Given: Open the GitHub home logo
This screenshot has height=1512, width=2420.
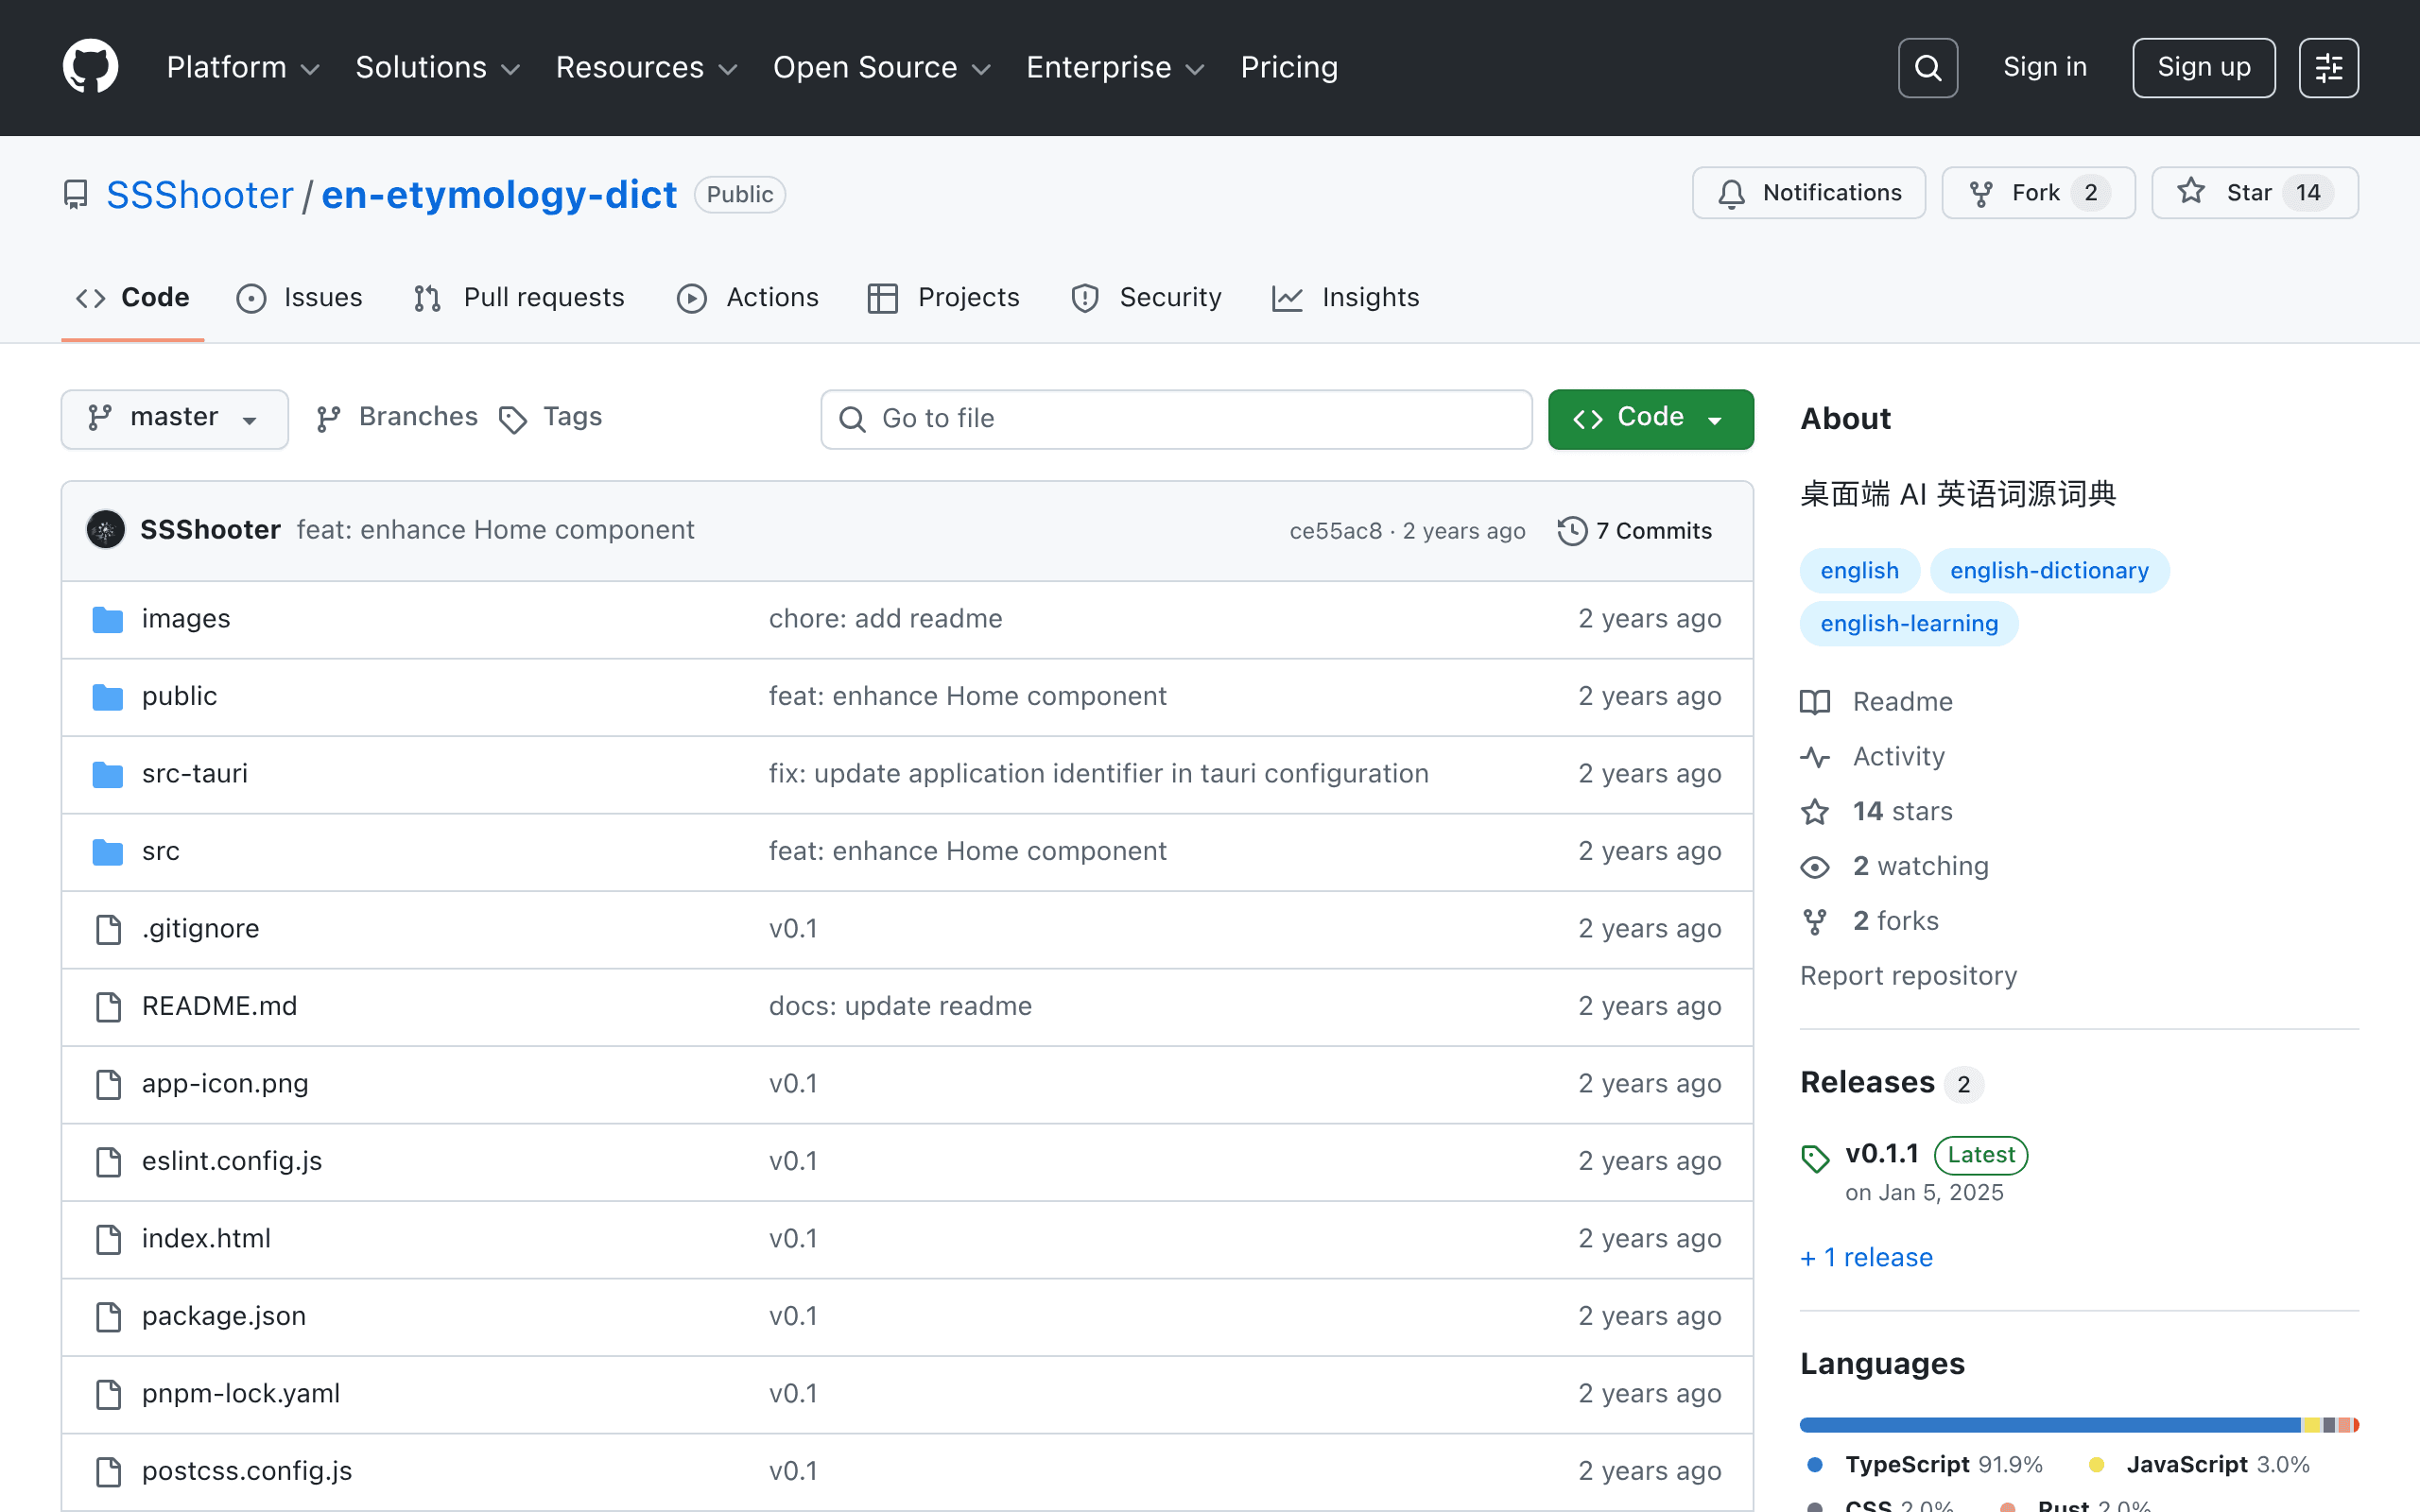Looking at the screenshot, I should coord(90,67).
